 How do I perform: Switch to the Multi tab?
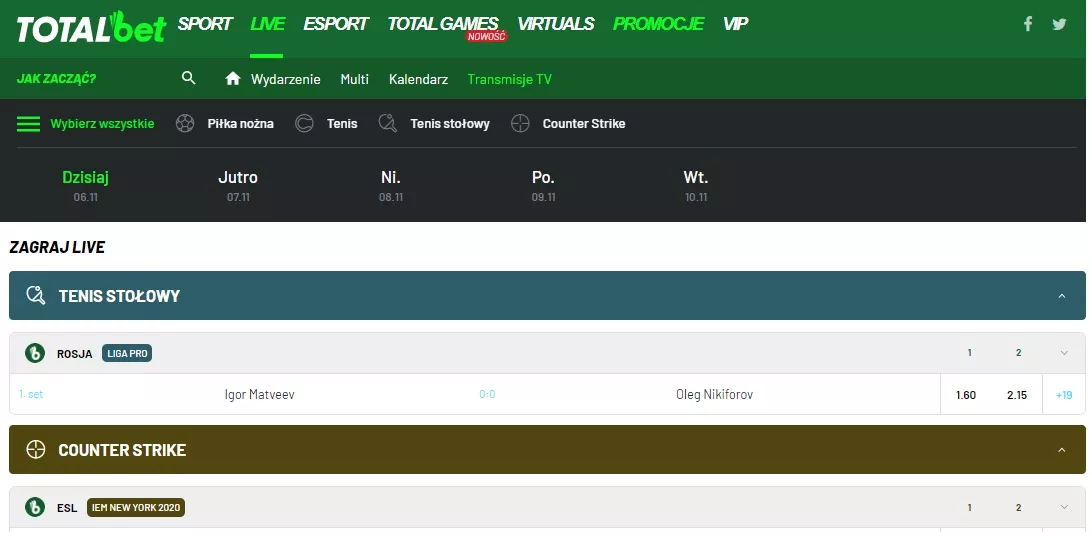coord(354,79)
